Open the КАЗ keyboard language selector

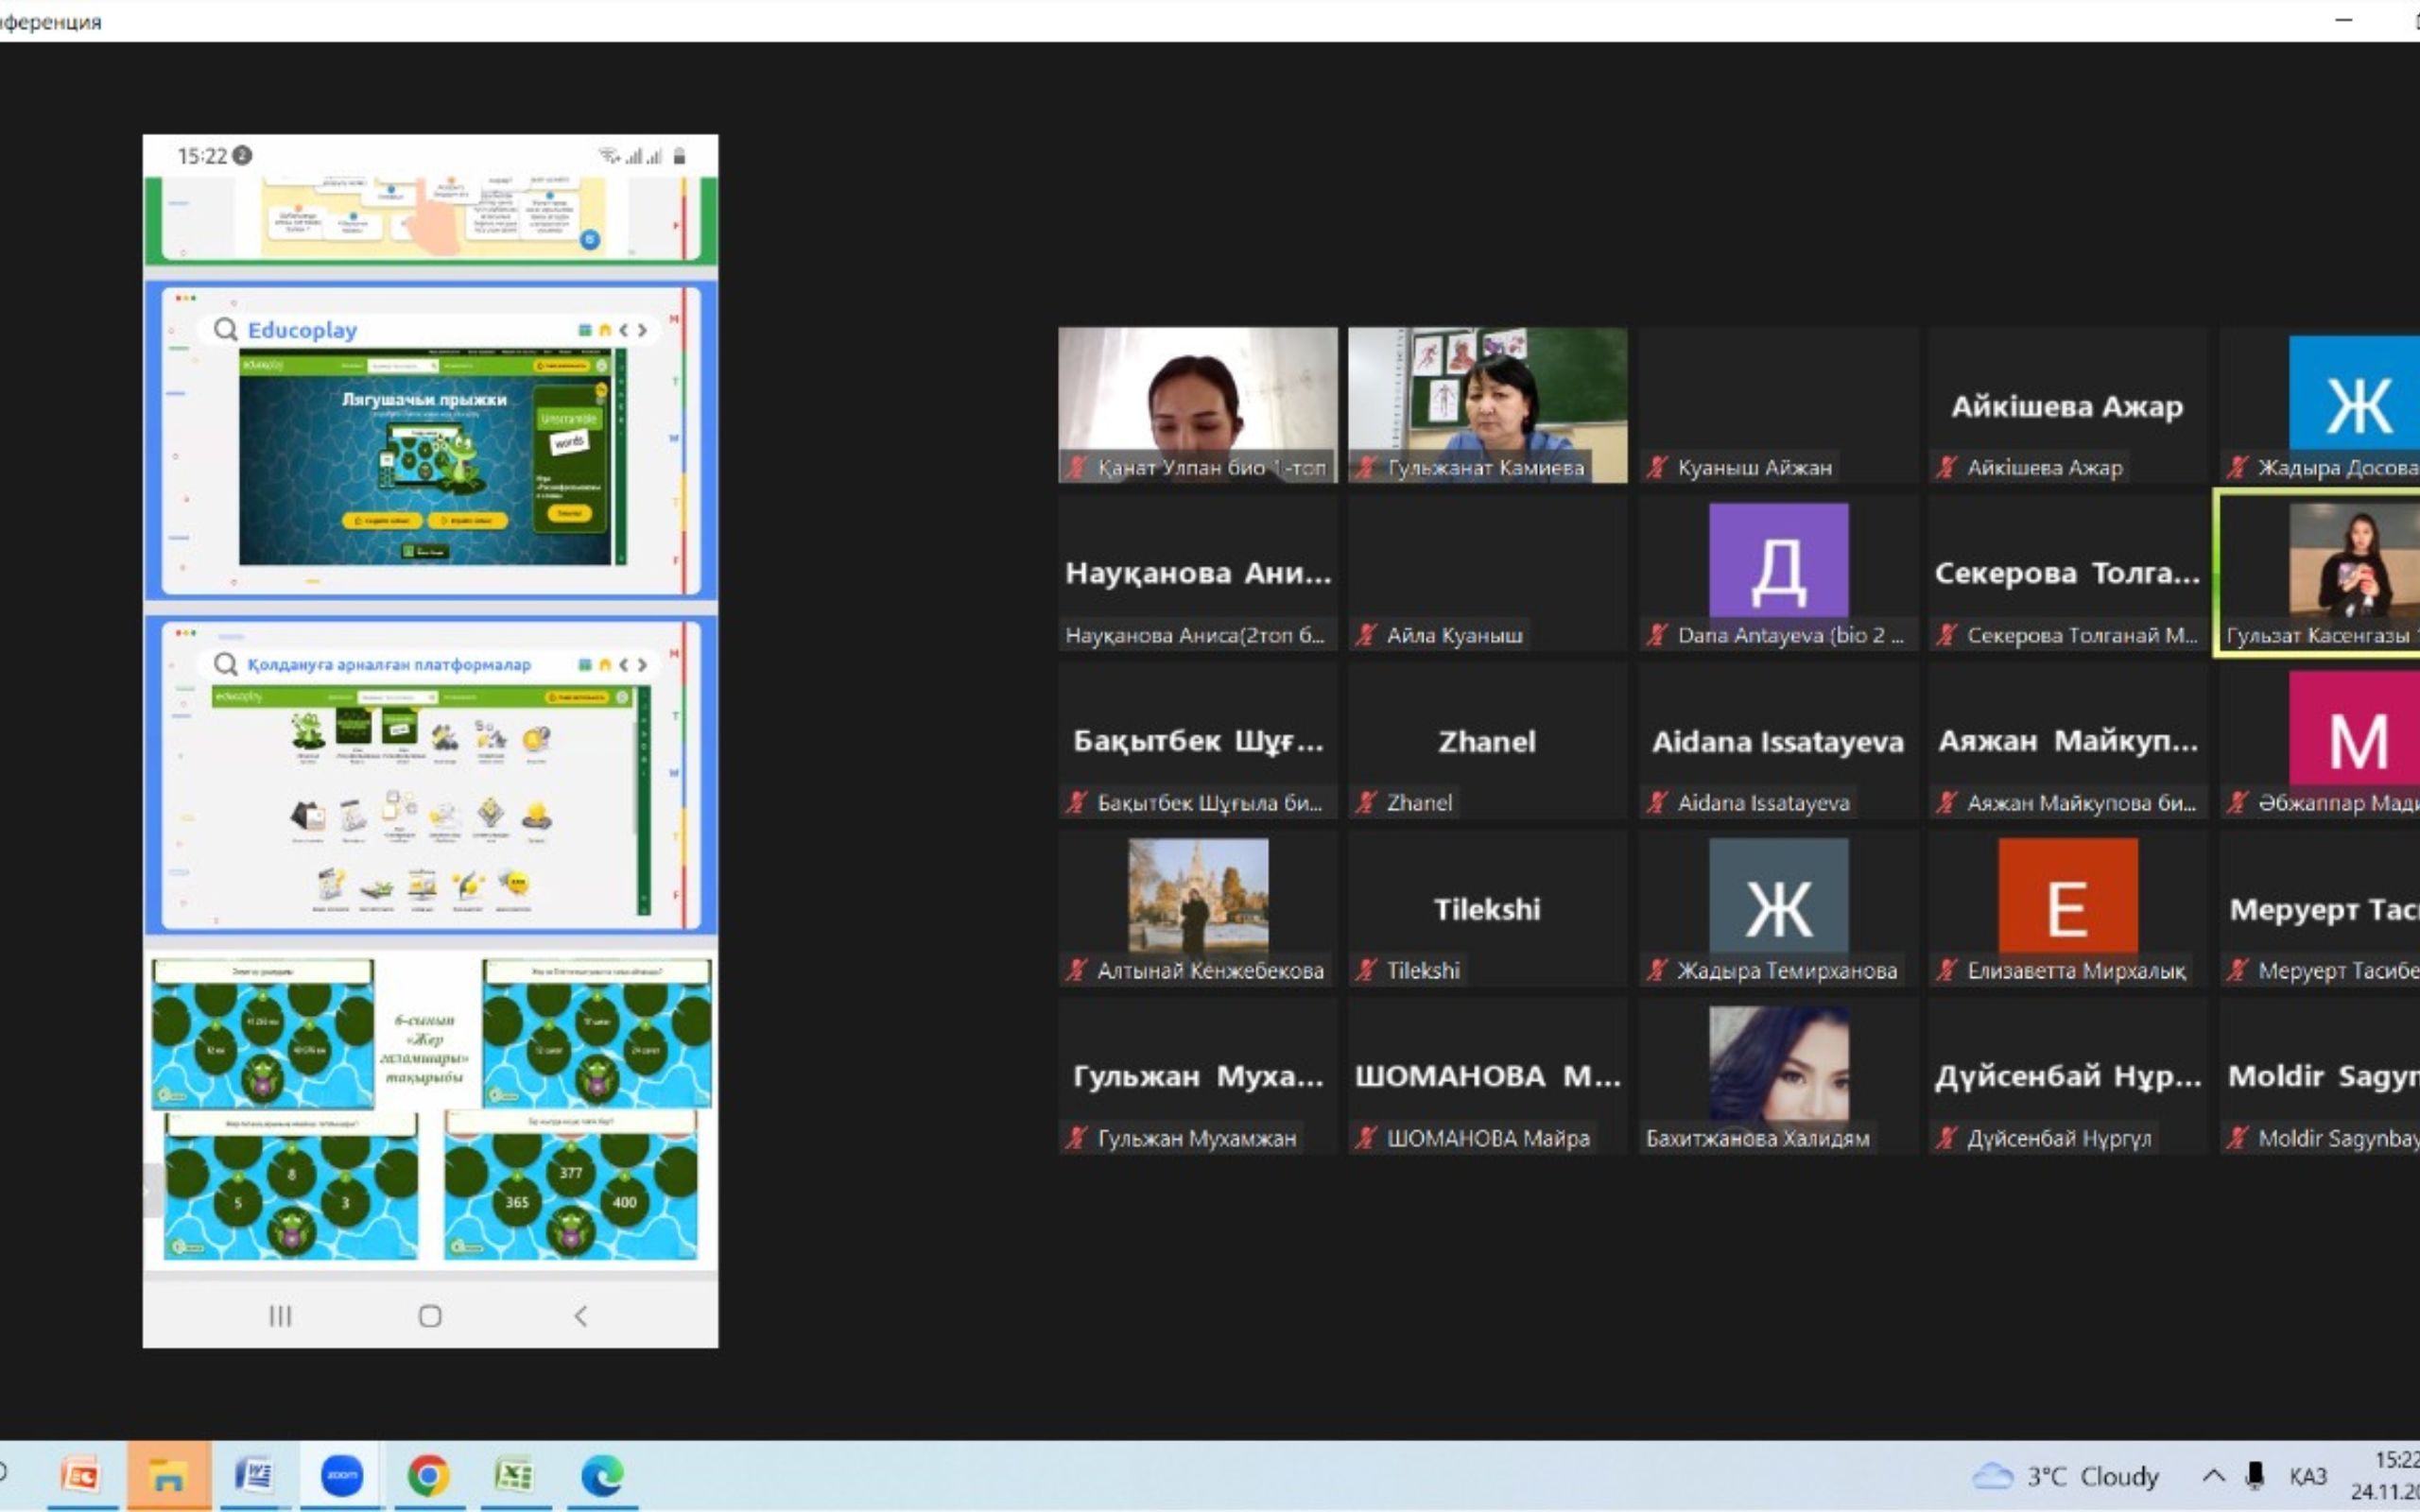2307,1476
